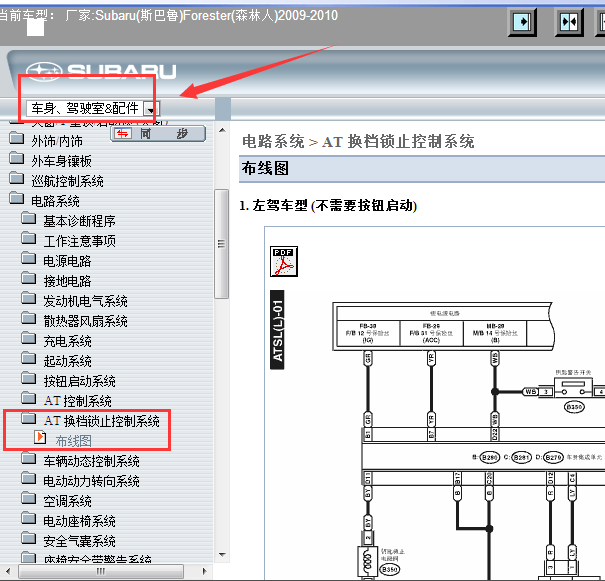
Task: Open the 空调系统 folder
Action: point(67,501)
